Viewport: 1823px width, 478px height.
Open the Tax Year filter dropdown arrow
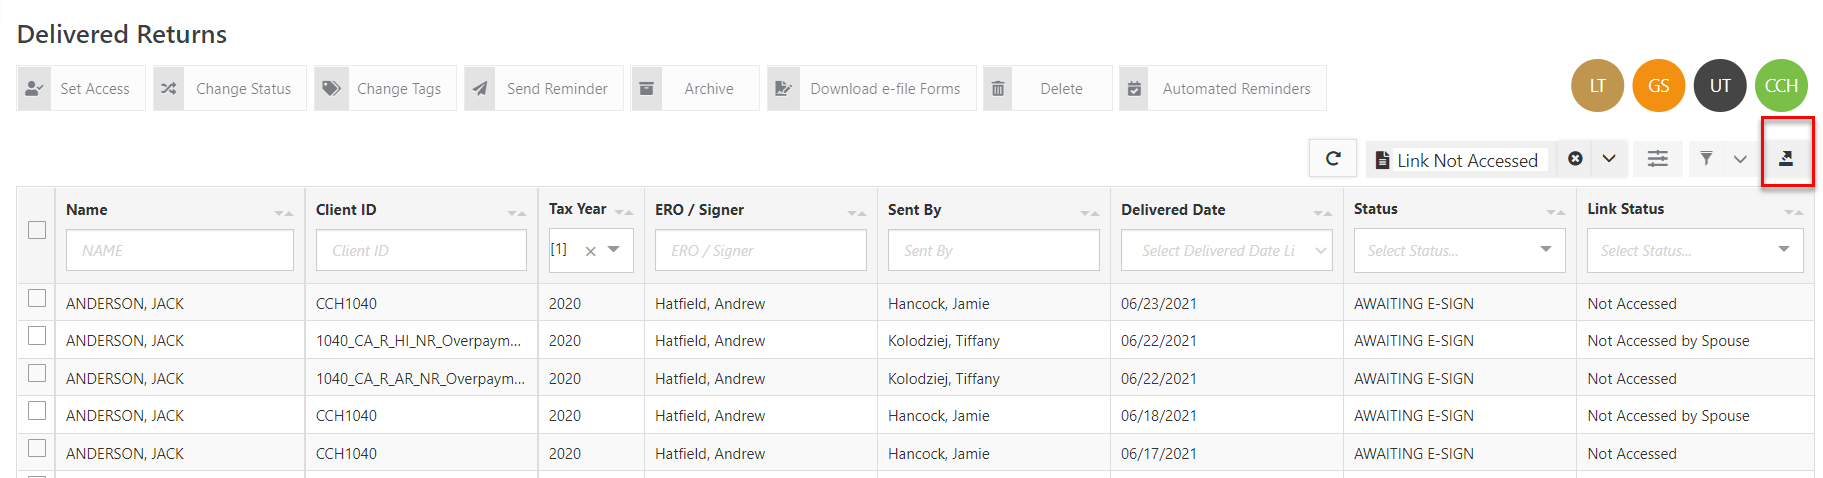point(614,249)
